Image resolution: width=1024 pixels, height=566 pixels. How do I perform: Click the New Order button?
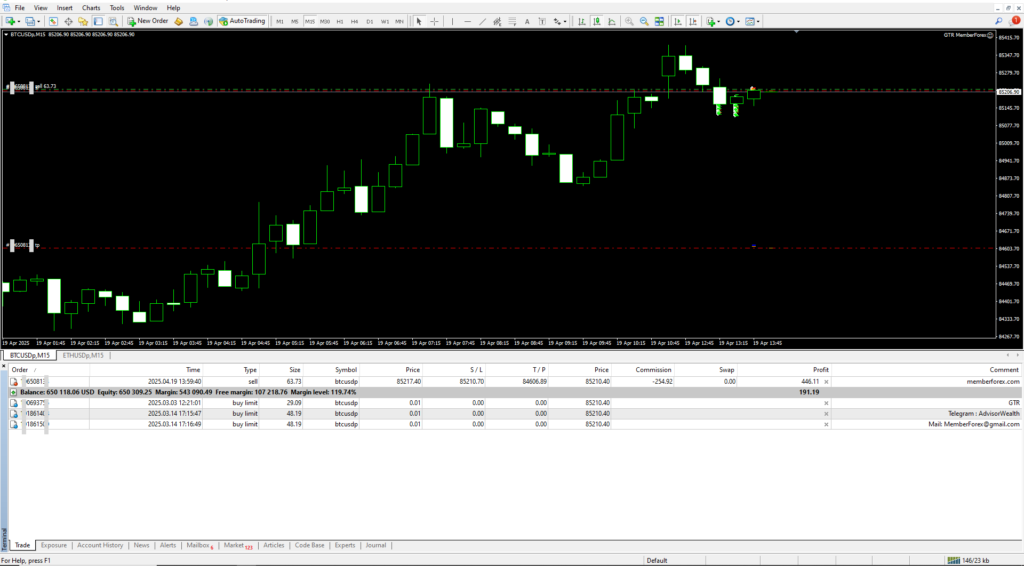tap(147, 21)
